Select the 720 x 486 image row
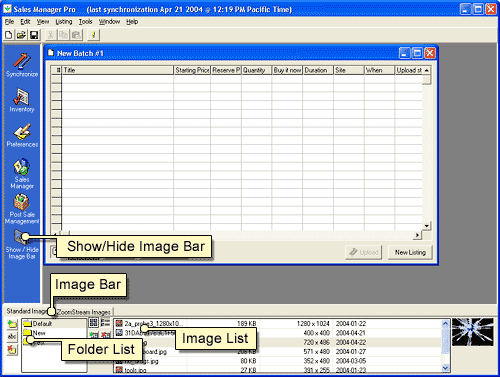 (x=278, y=342)
